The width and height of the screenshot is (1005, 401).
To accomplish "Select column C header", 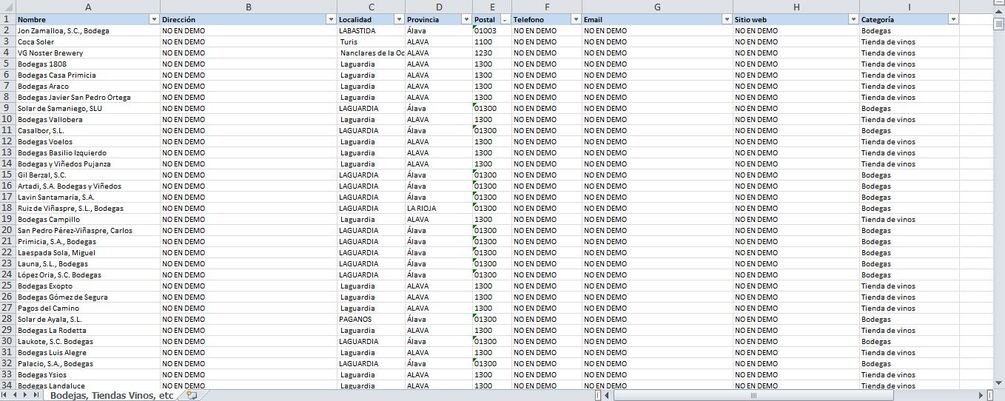I will click(371, 6).
